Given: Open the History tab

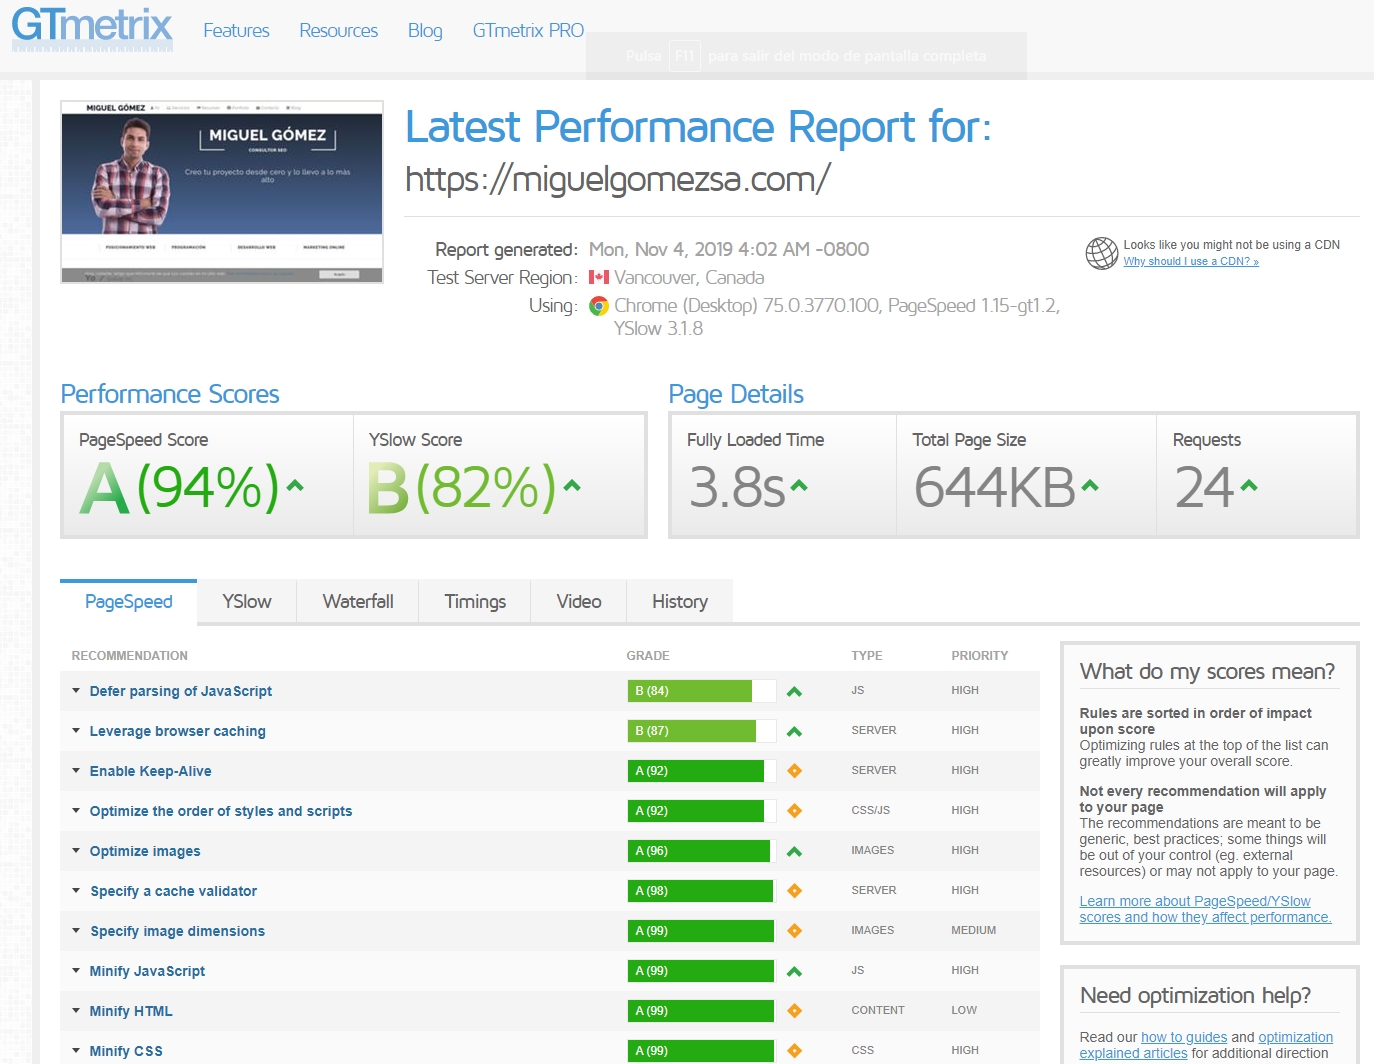Looking at the screenshot, I should 680,601.
